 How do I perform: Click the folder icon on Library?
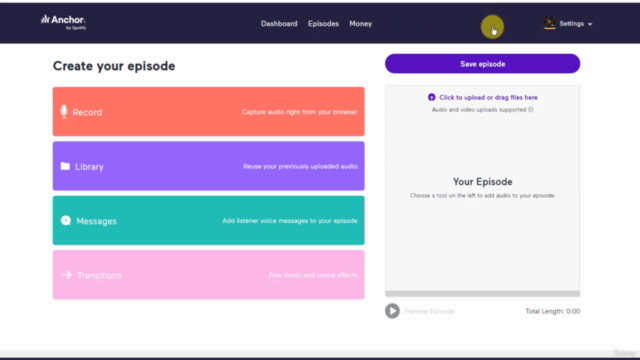pyautogui.click(x=65, y=166)
